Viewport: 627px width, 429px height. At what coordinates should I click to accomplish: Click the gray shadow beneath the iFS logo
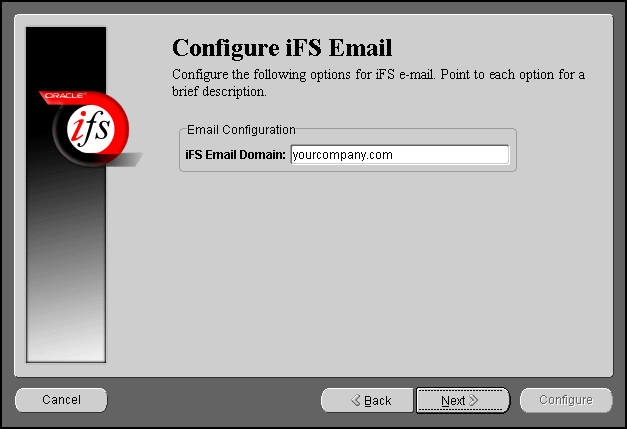[x=120, y=160]
